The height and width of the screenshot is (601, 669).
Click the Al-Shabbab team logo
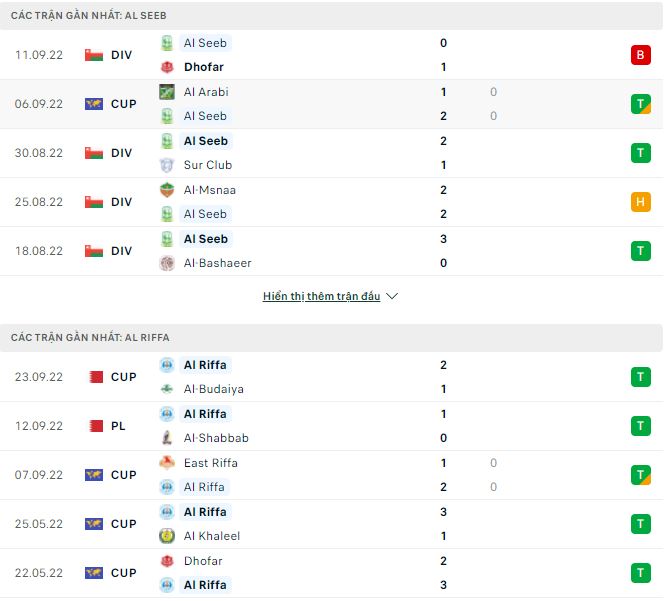167,438
